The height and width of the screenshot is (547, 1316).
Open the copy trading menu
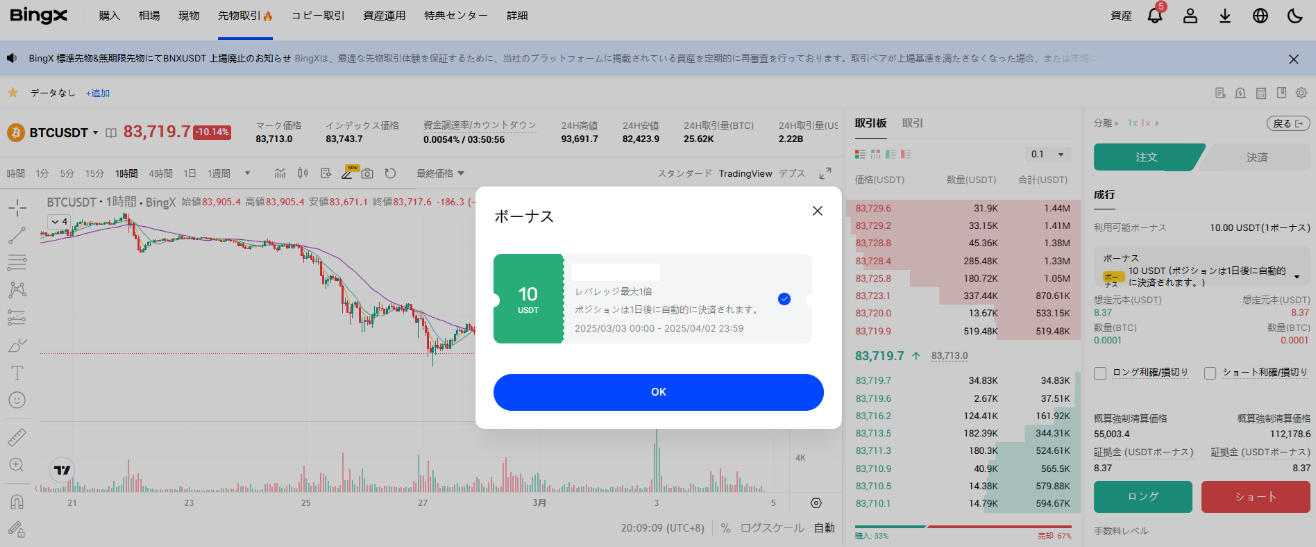point(319,16)
